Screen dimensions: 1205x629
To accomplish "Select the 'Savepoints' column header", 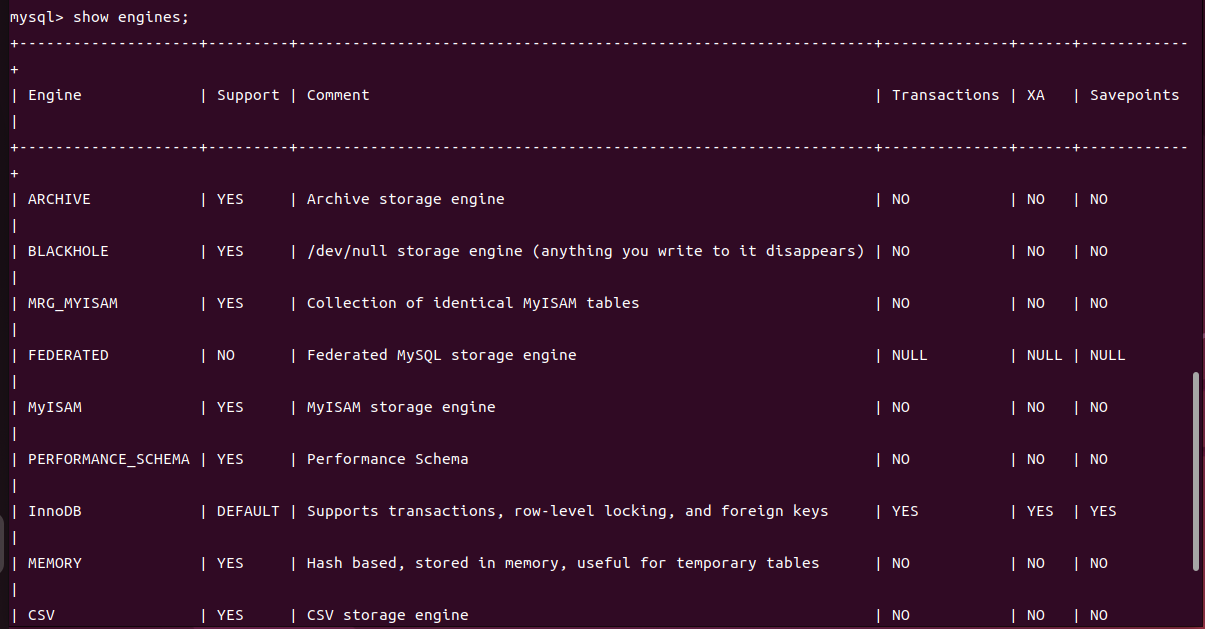I will coord(1135,95).
